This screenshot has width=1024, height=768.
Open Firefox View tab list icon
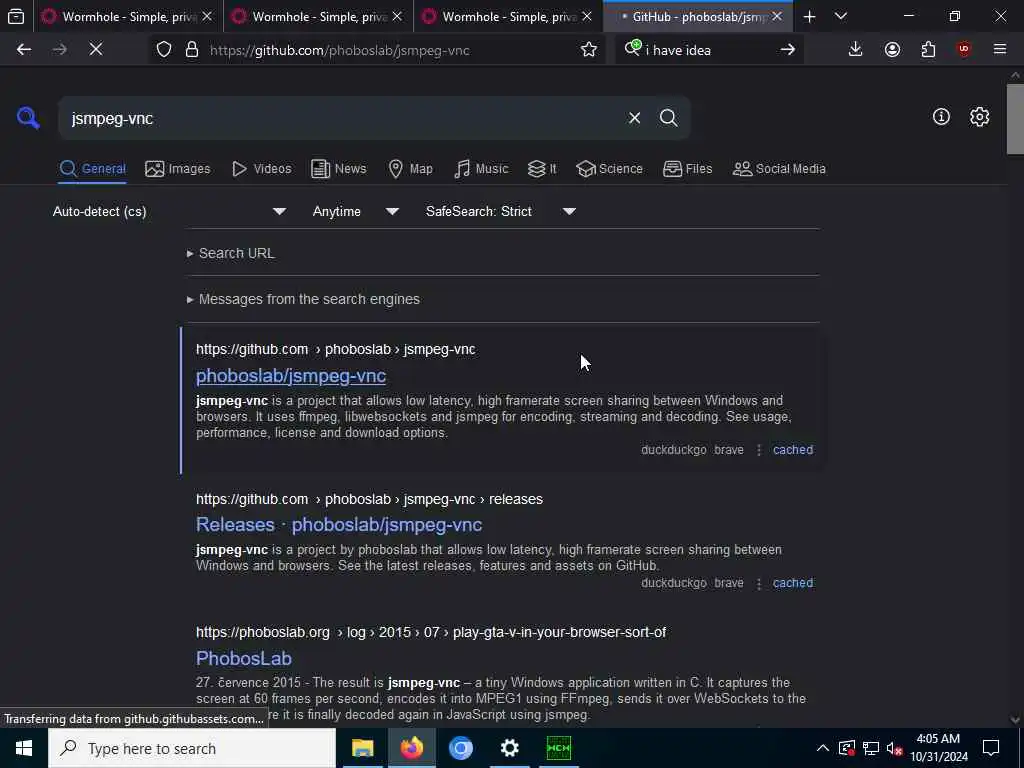tap(16, 16)
